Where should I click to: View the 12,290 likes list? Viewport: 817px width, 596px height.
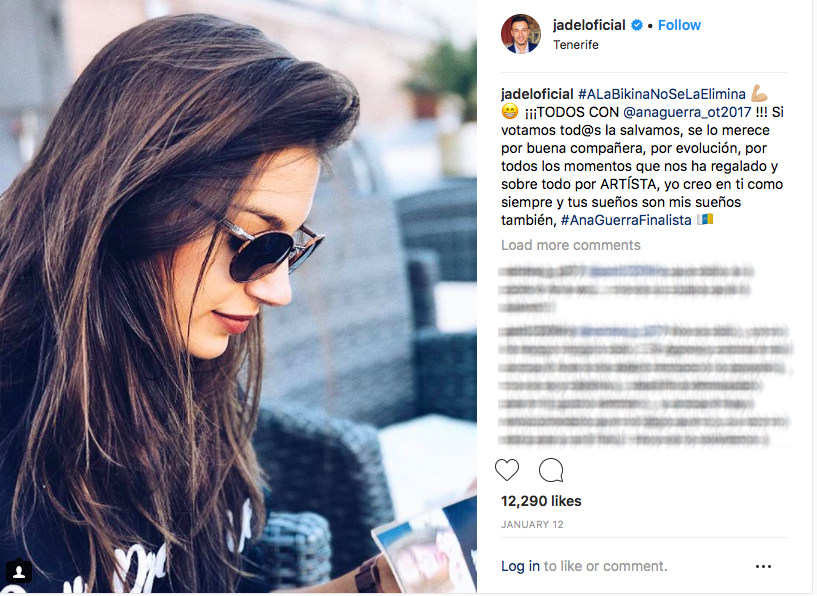(541, 501)
